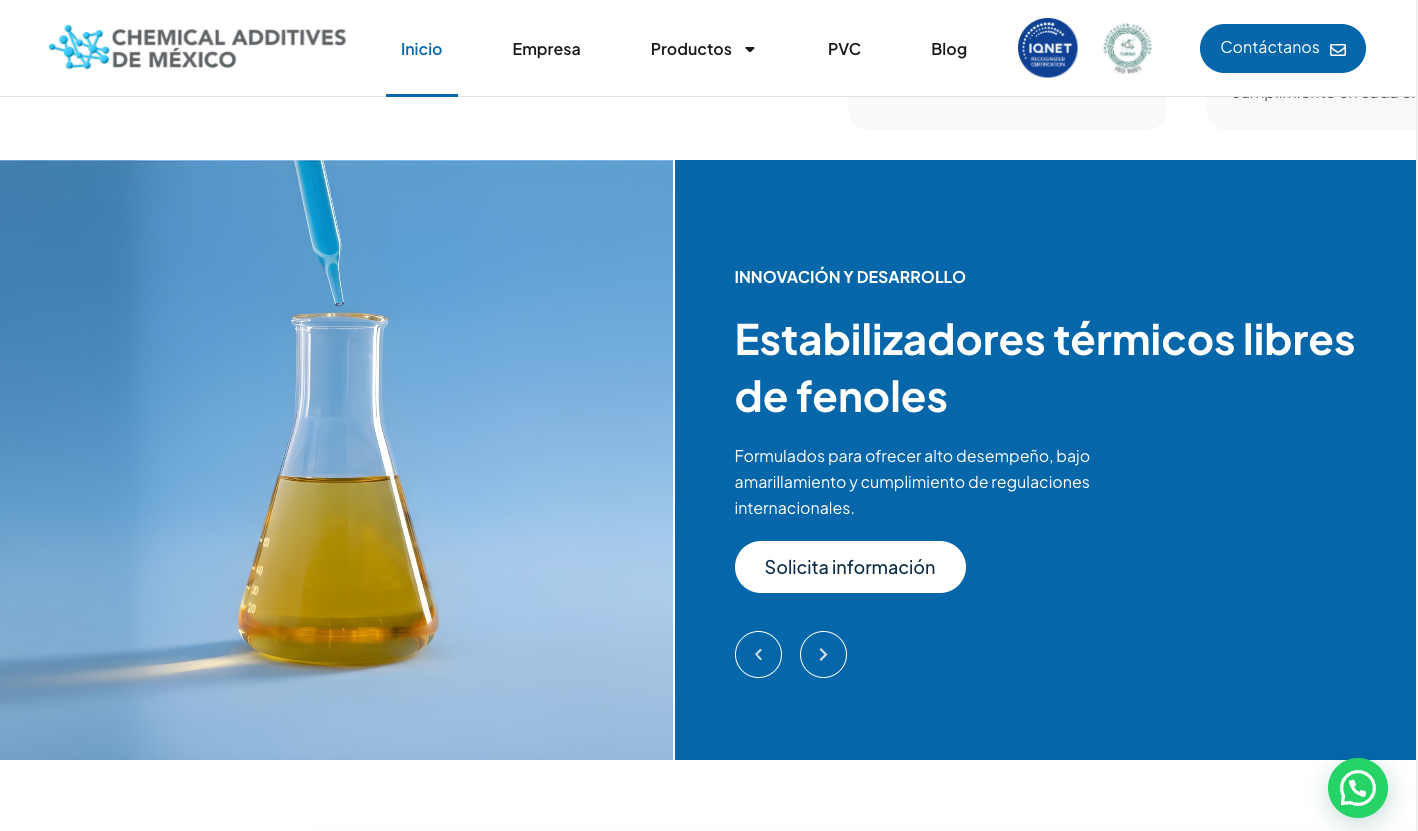This screenshot has width=1418, height=831.
Task: Go to the Empresa page
Action: 546,49
